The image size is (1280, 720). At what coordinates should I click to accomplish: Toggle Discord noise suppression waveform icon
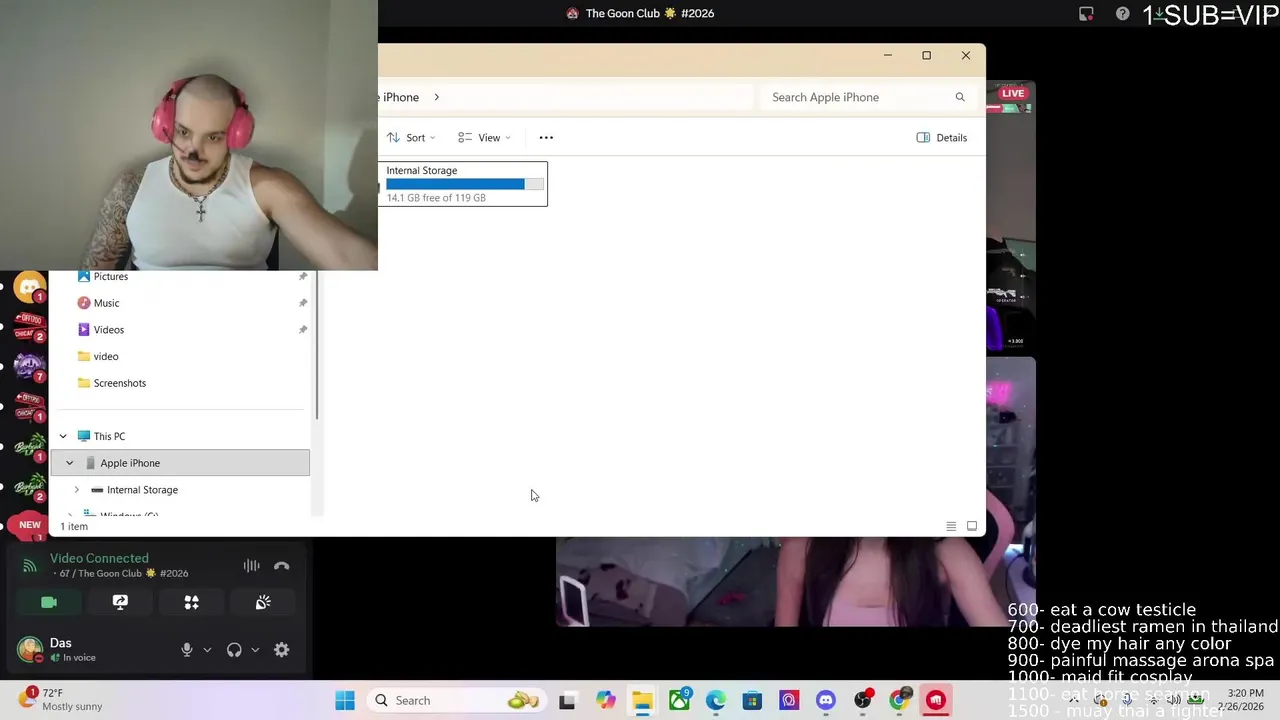tap(251, 566)
